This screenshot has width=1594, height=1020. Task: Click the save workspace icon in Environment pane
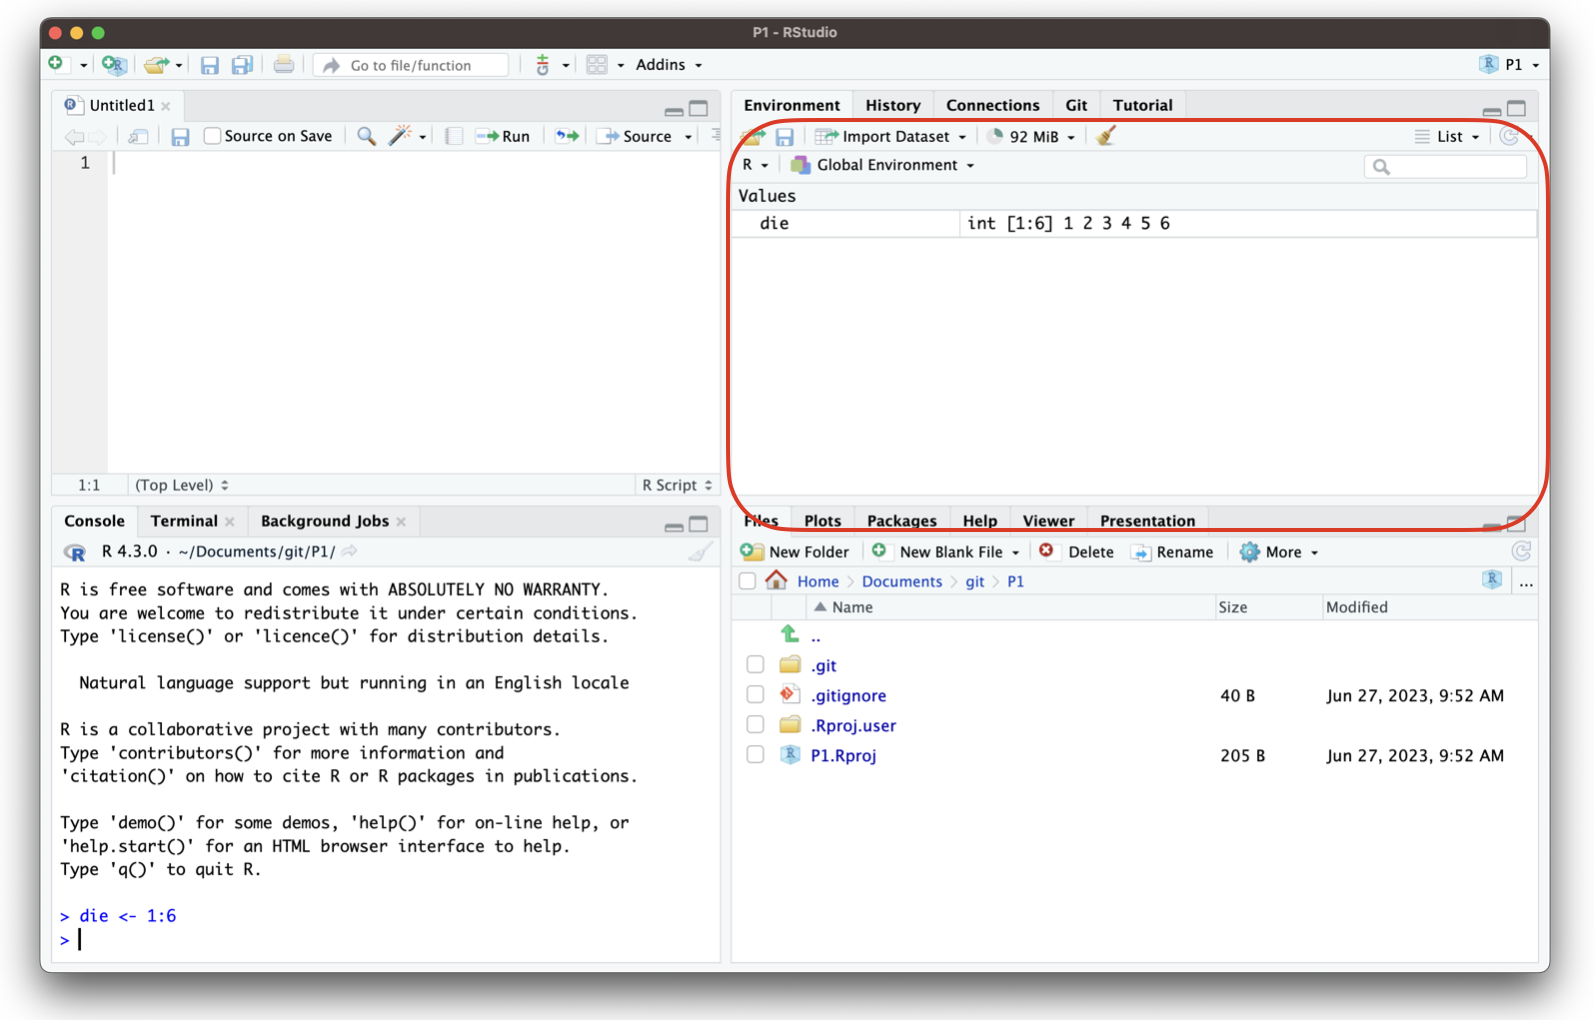pyautogui.click(x=785, y=137)
